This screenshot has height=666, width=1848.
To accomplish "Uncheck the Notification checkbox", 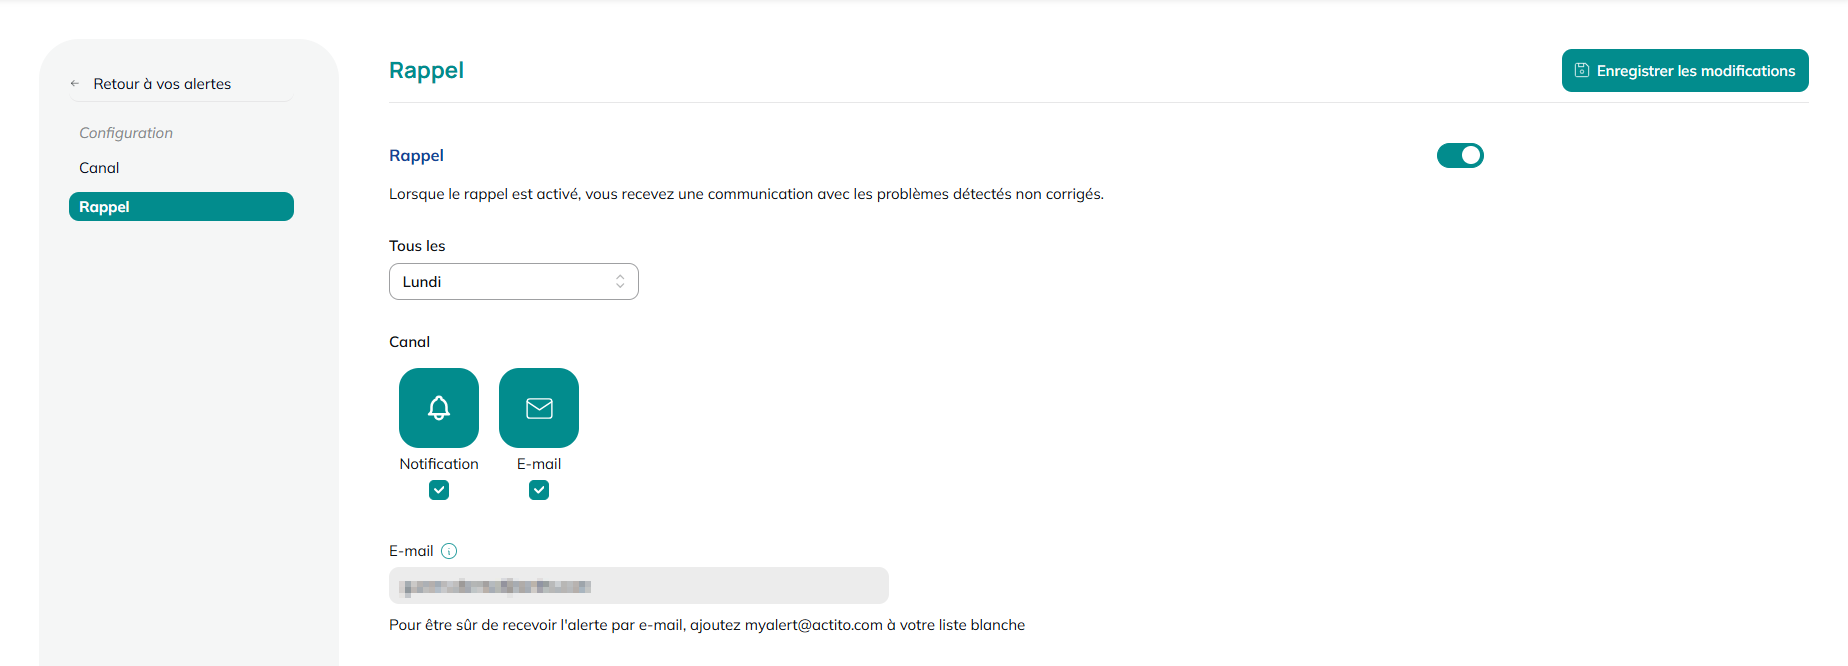I will [439, 490].
